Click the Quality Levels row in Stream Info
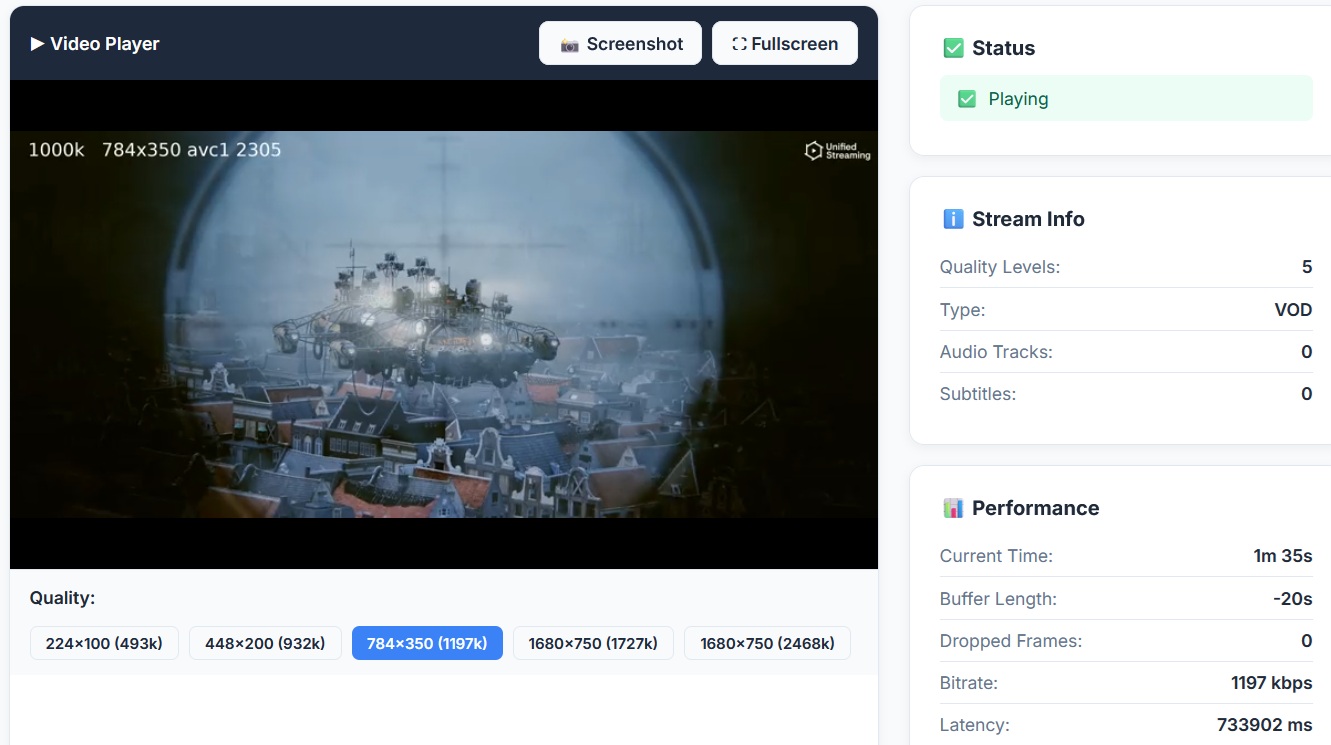The image size is (1331, 745). (1126, 267)
